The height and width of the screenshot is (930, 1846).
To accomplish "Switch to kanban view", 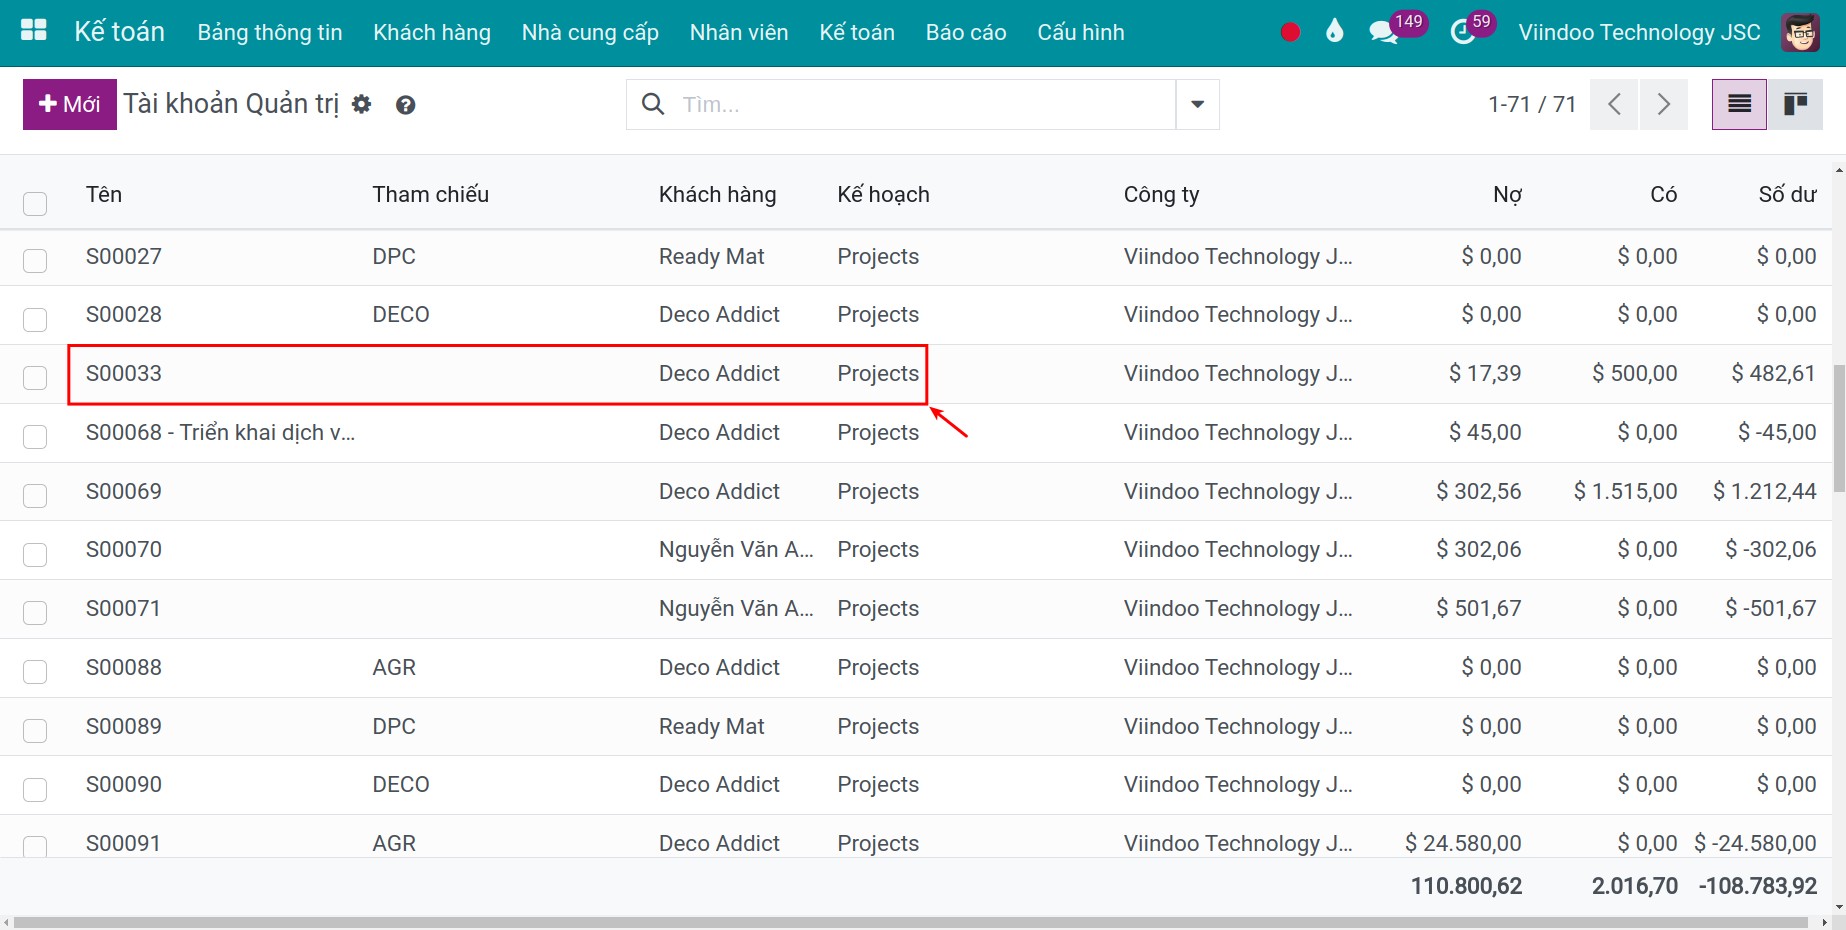I will [x=1795, y=104].
